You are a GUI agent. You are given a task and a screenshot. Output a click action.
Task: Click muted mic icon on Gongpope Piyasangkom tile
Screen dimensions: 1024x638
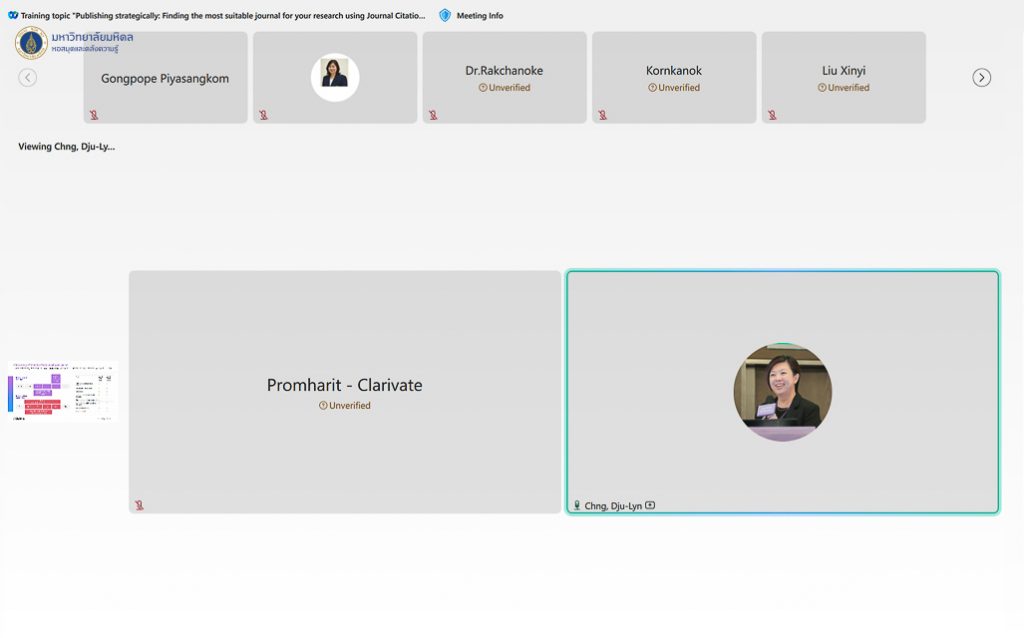(x=94, y=115)
